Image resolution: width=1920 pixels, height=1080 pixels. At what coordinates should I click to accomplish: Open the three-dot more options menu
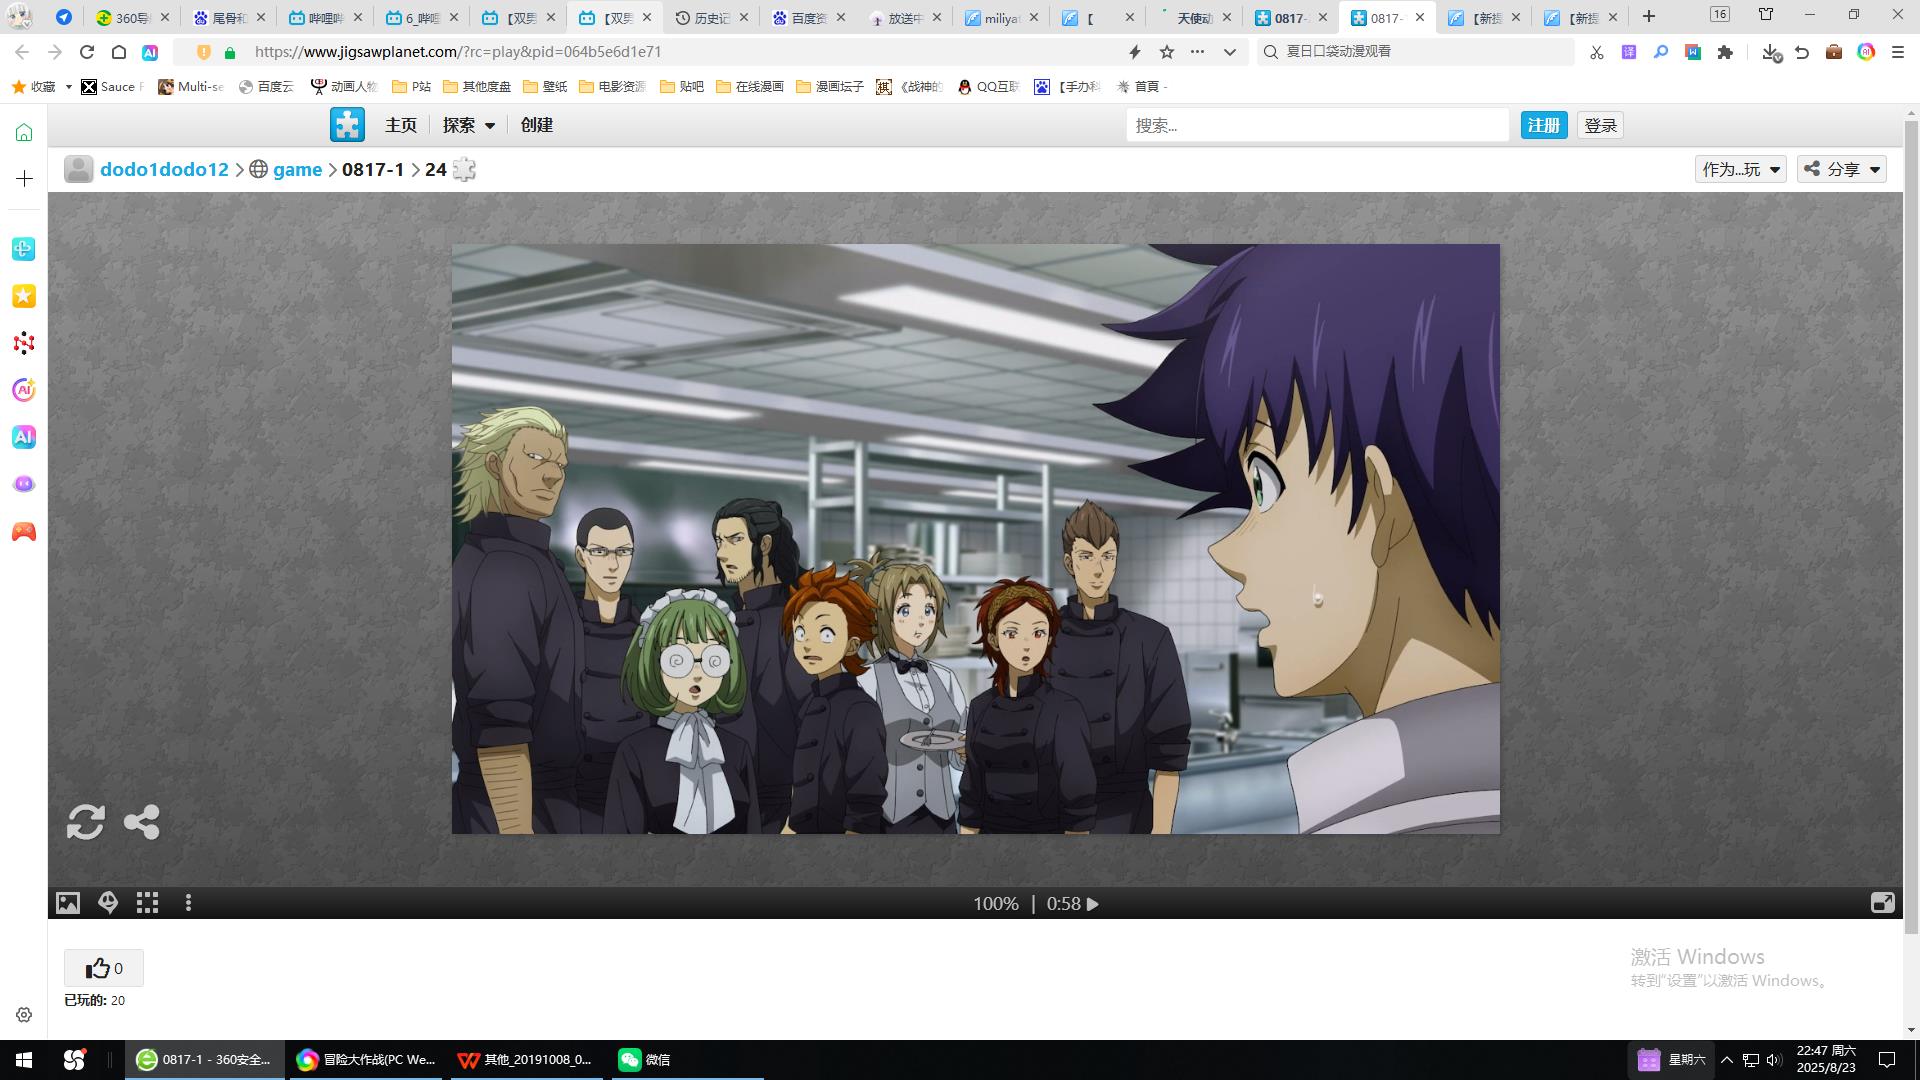point(188,903)
